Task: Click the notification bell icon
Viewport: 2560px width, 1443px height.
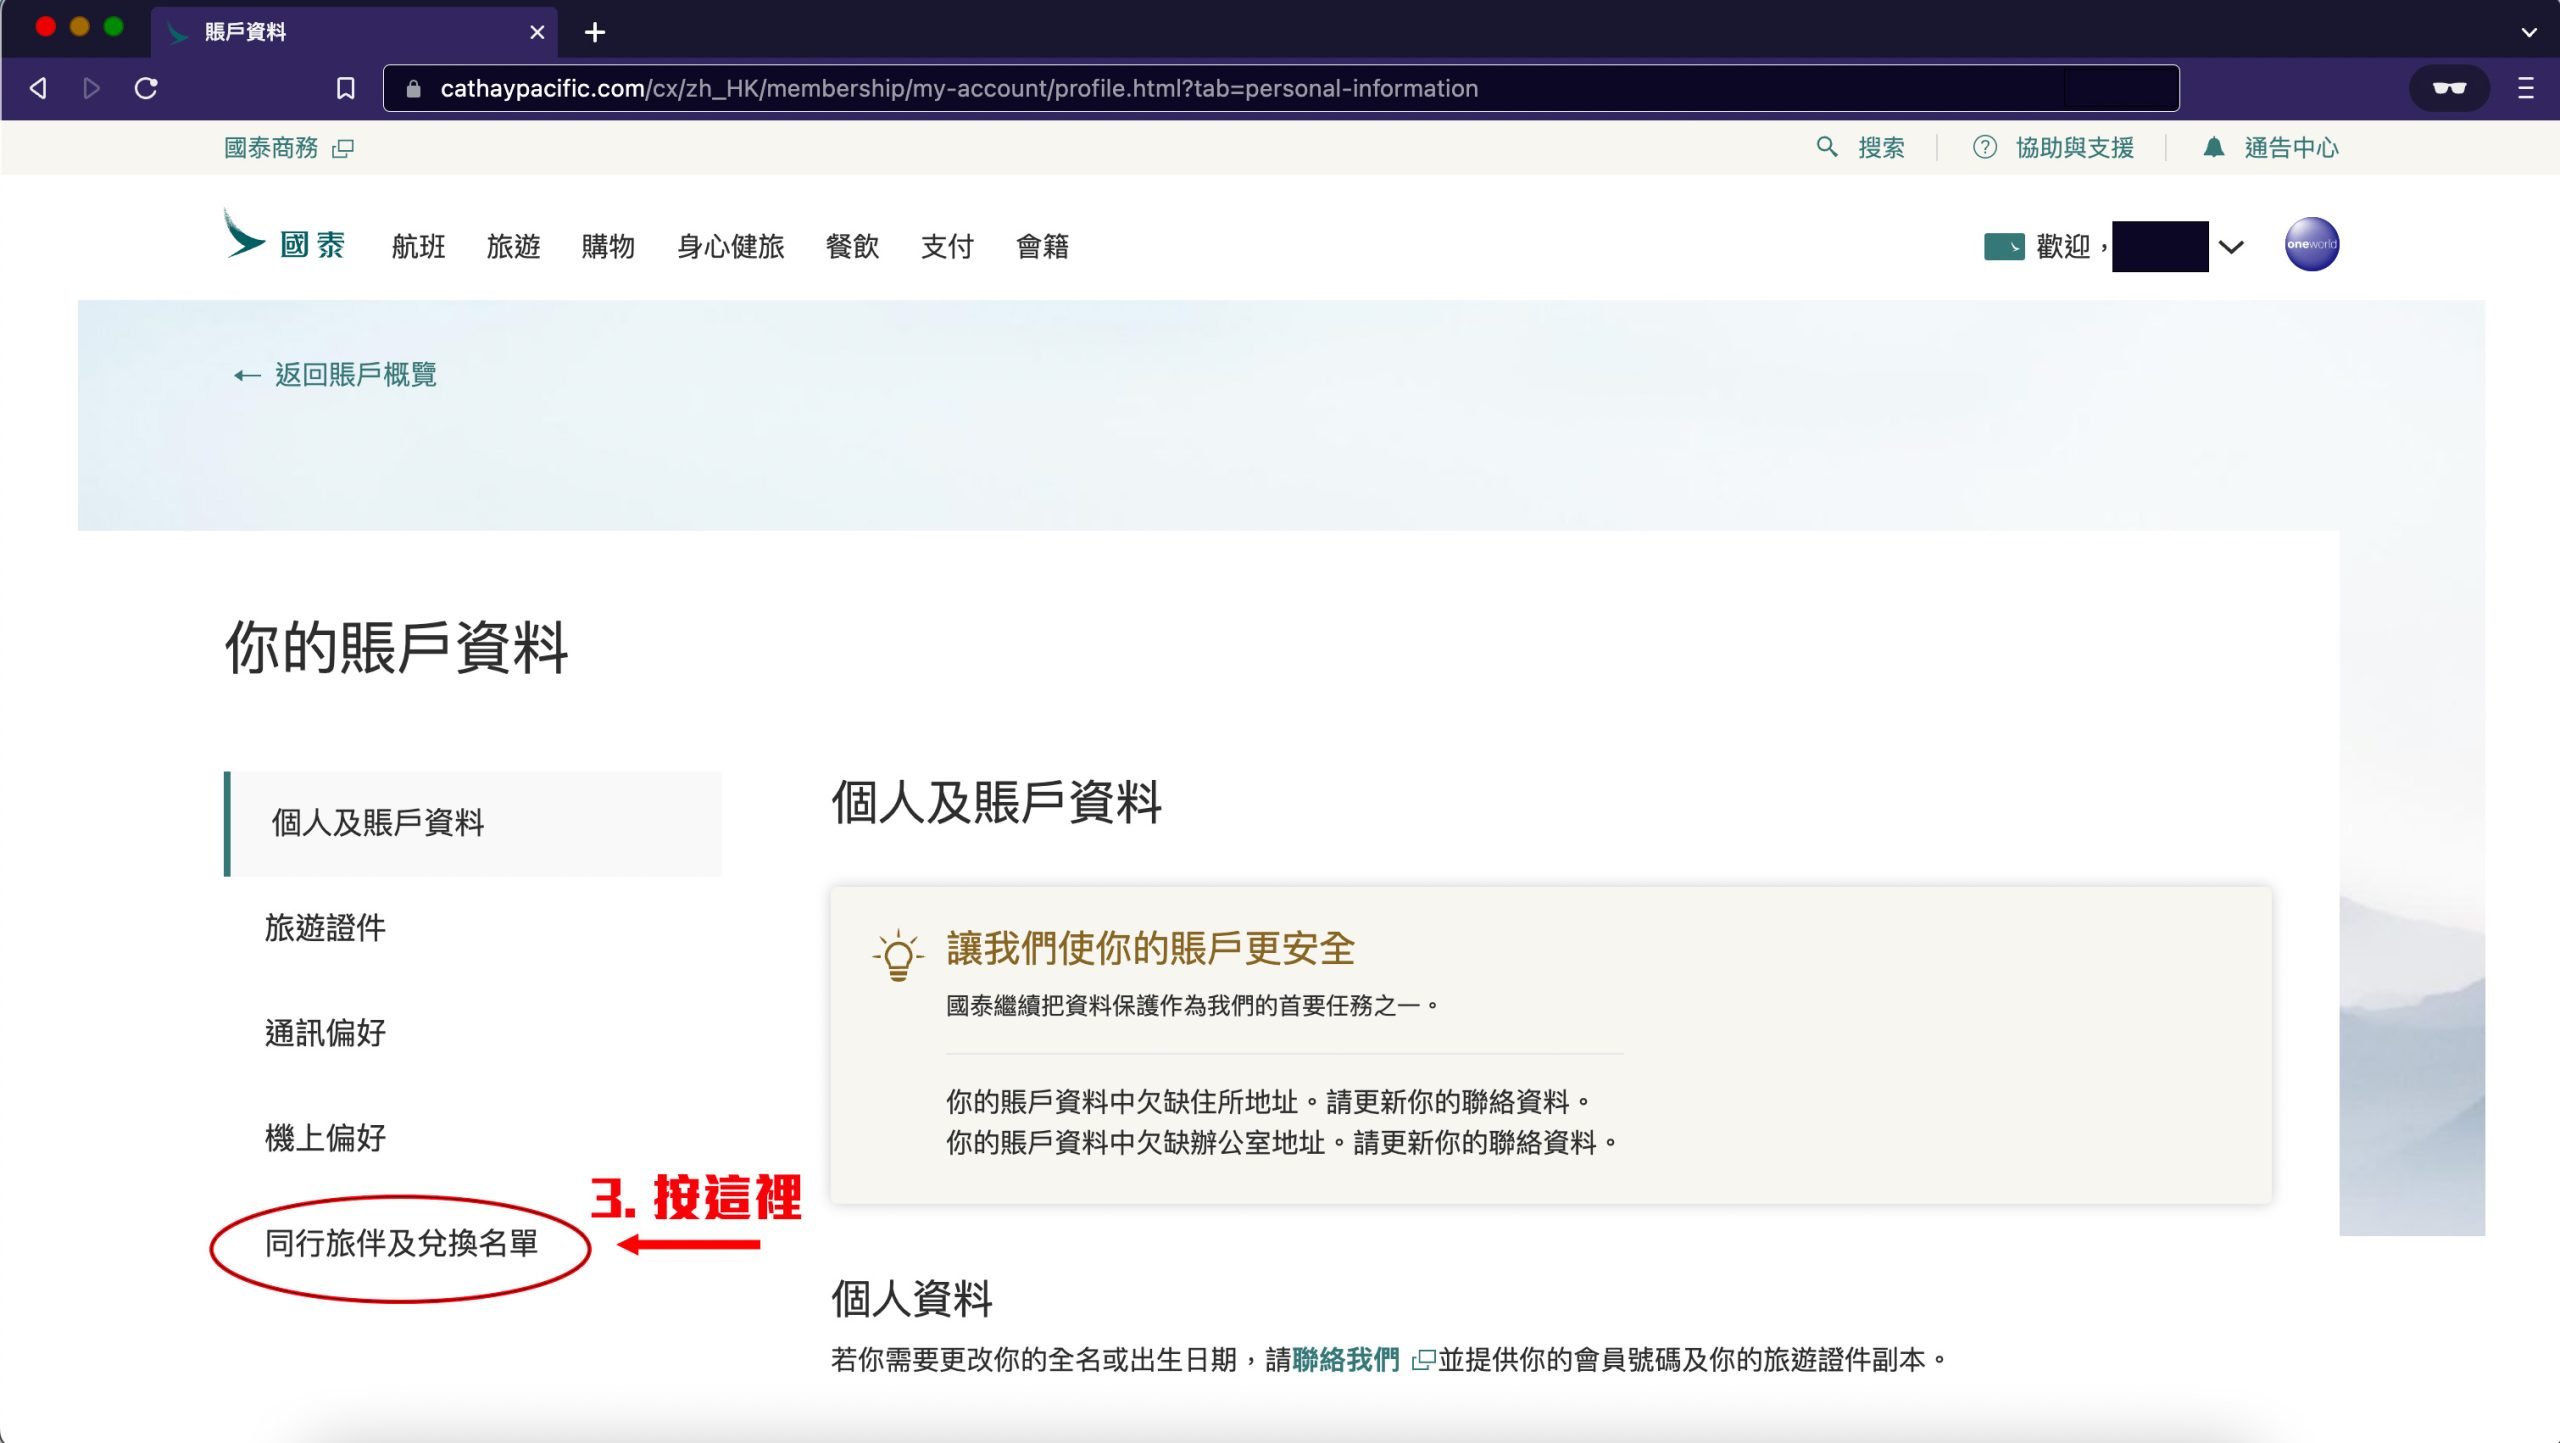Action: click(2213, 147)
